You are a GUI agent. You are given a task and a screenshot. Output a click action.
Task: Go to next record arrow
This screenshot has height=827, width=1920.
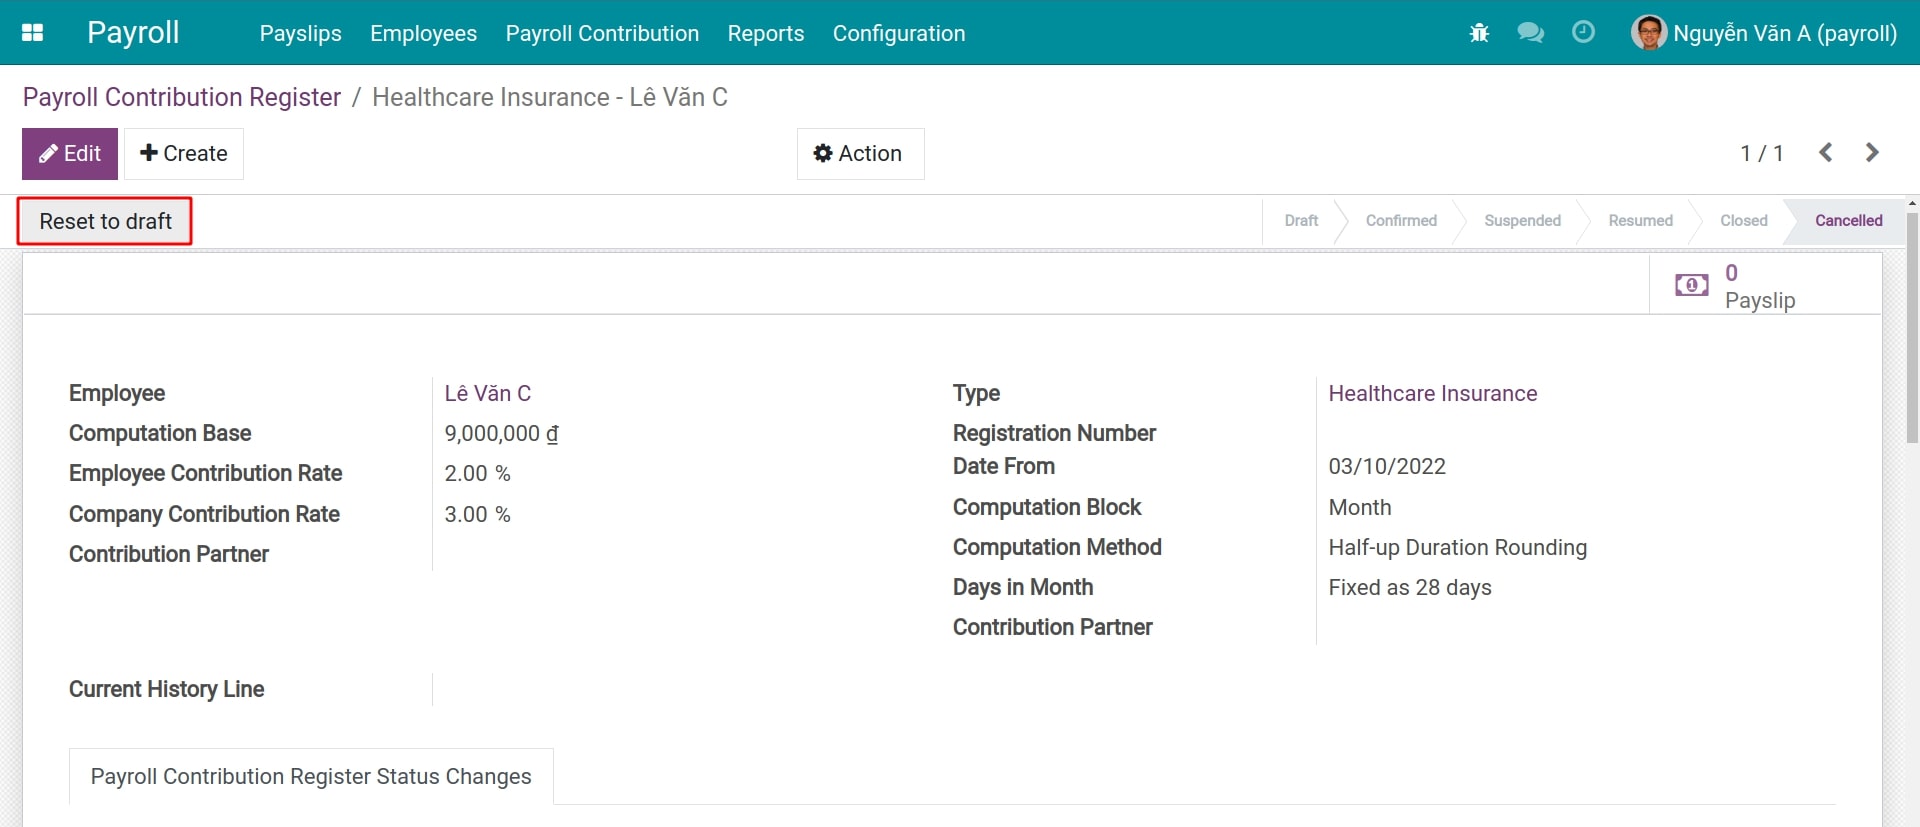(x=1872, y=153)
